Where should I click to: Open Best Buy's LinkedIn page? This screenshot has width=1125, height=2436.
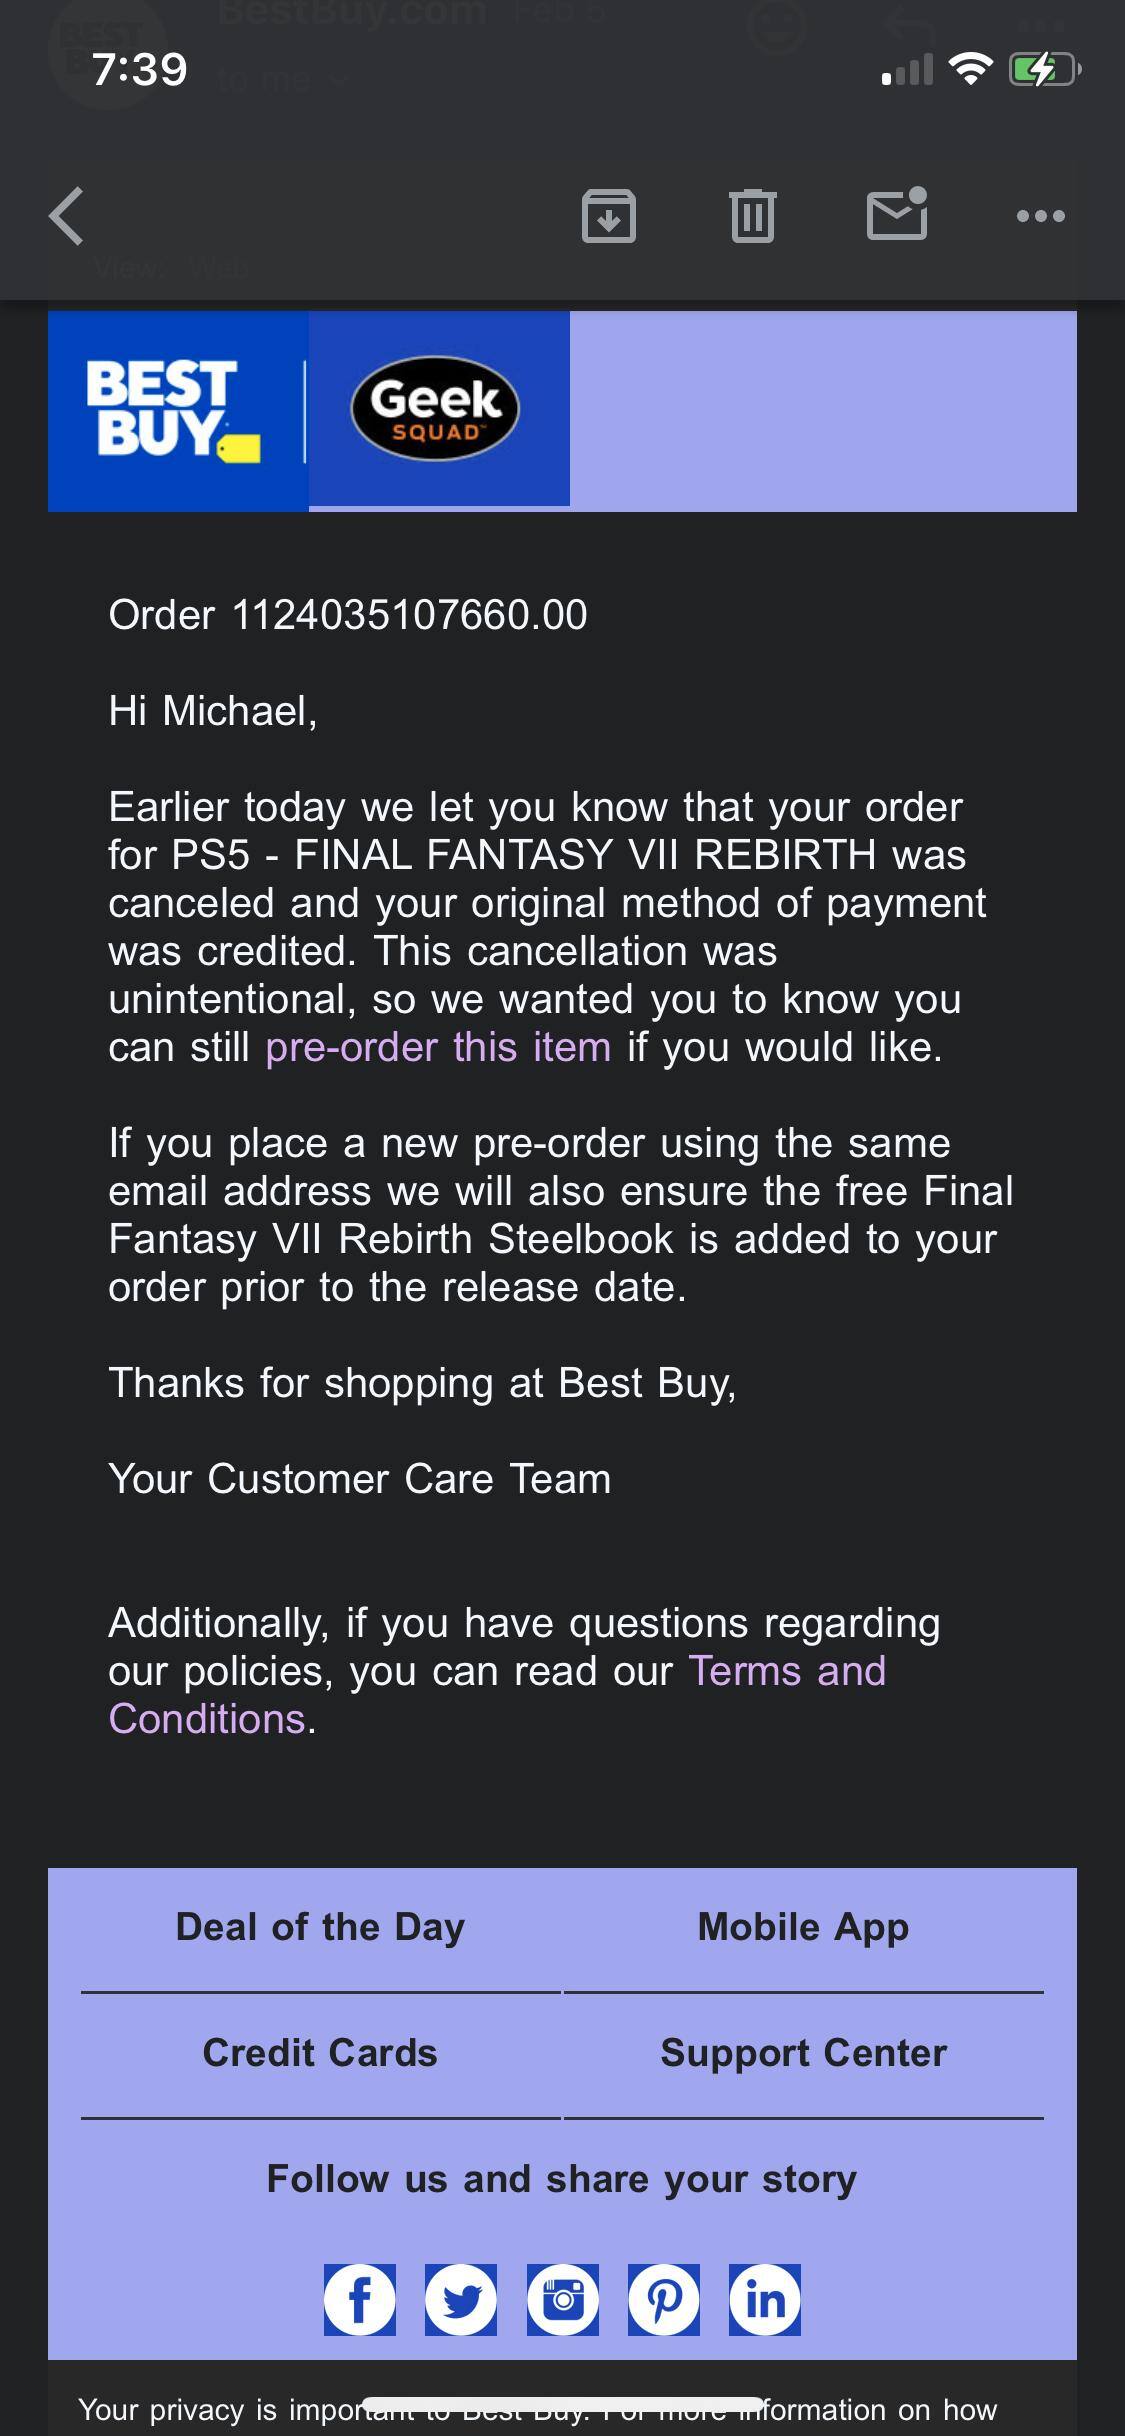coord(766,2299)
